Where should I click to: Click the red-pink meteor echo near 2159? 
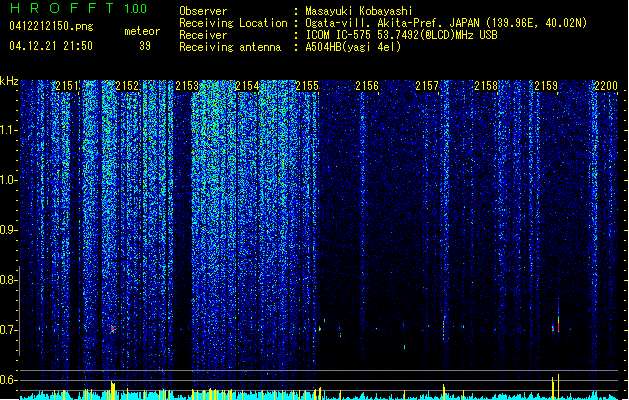point(558,326)
